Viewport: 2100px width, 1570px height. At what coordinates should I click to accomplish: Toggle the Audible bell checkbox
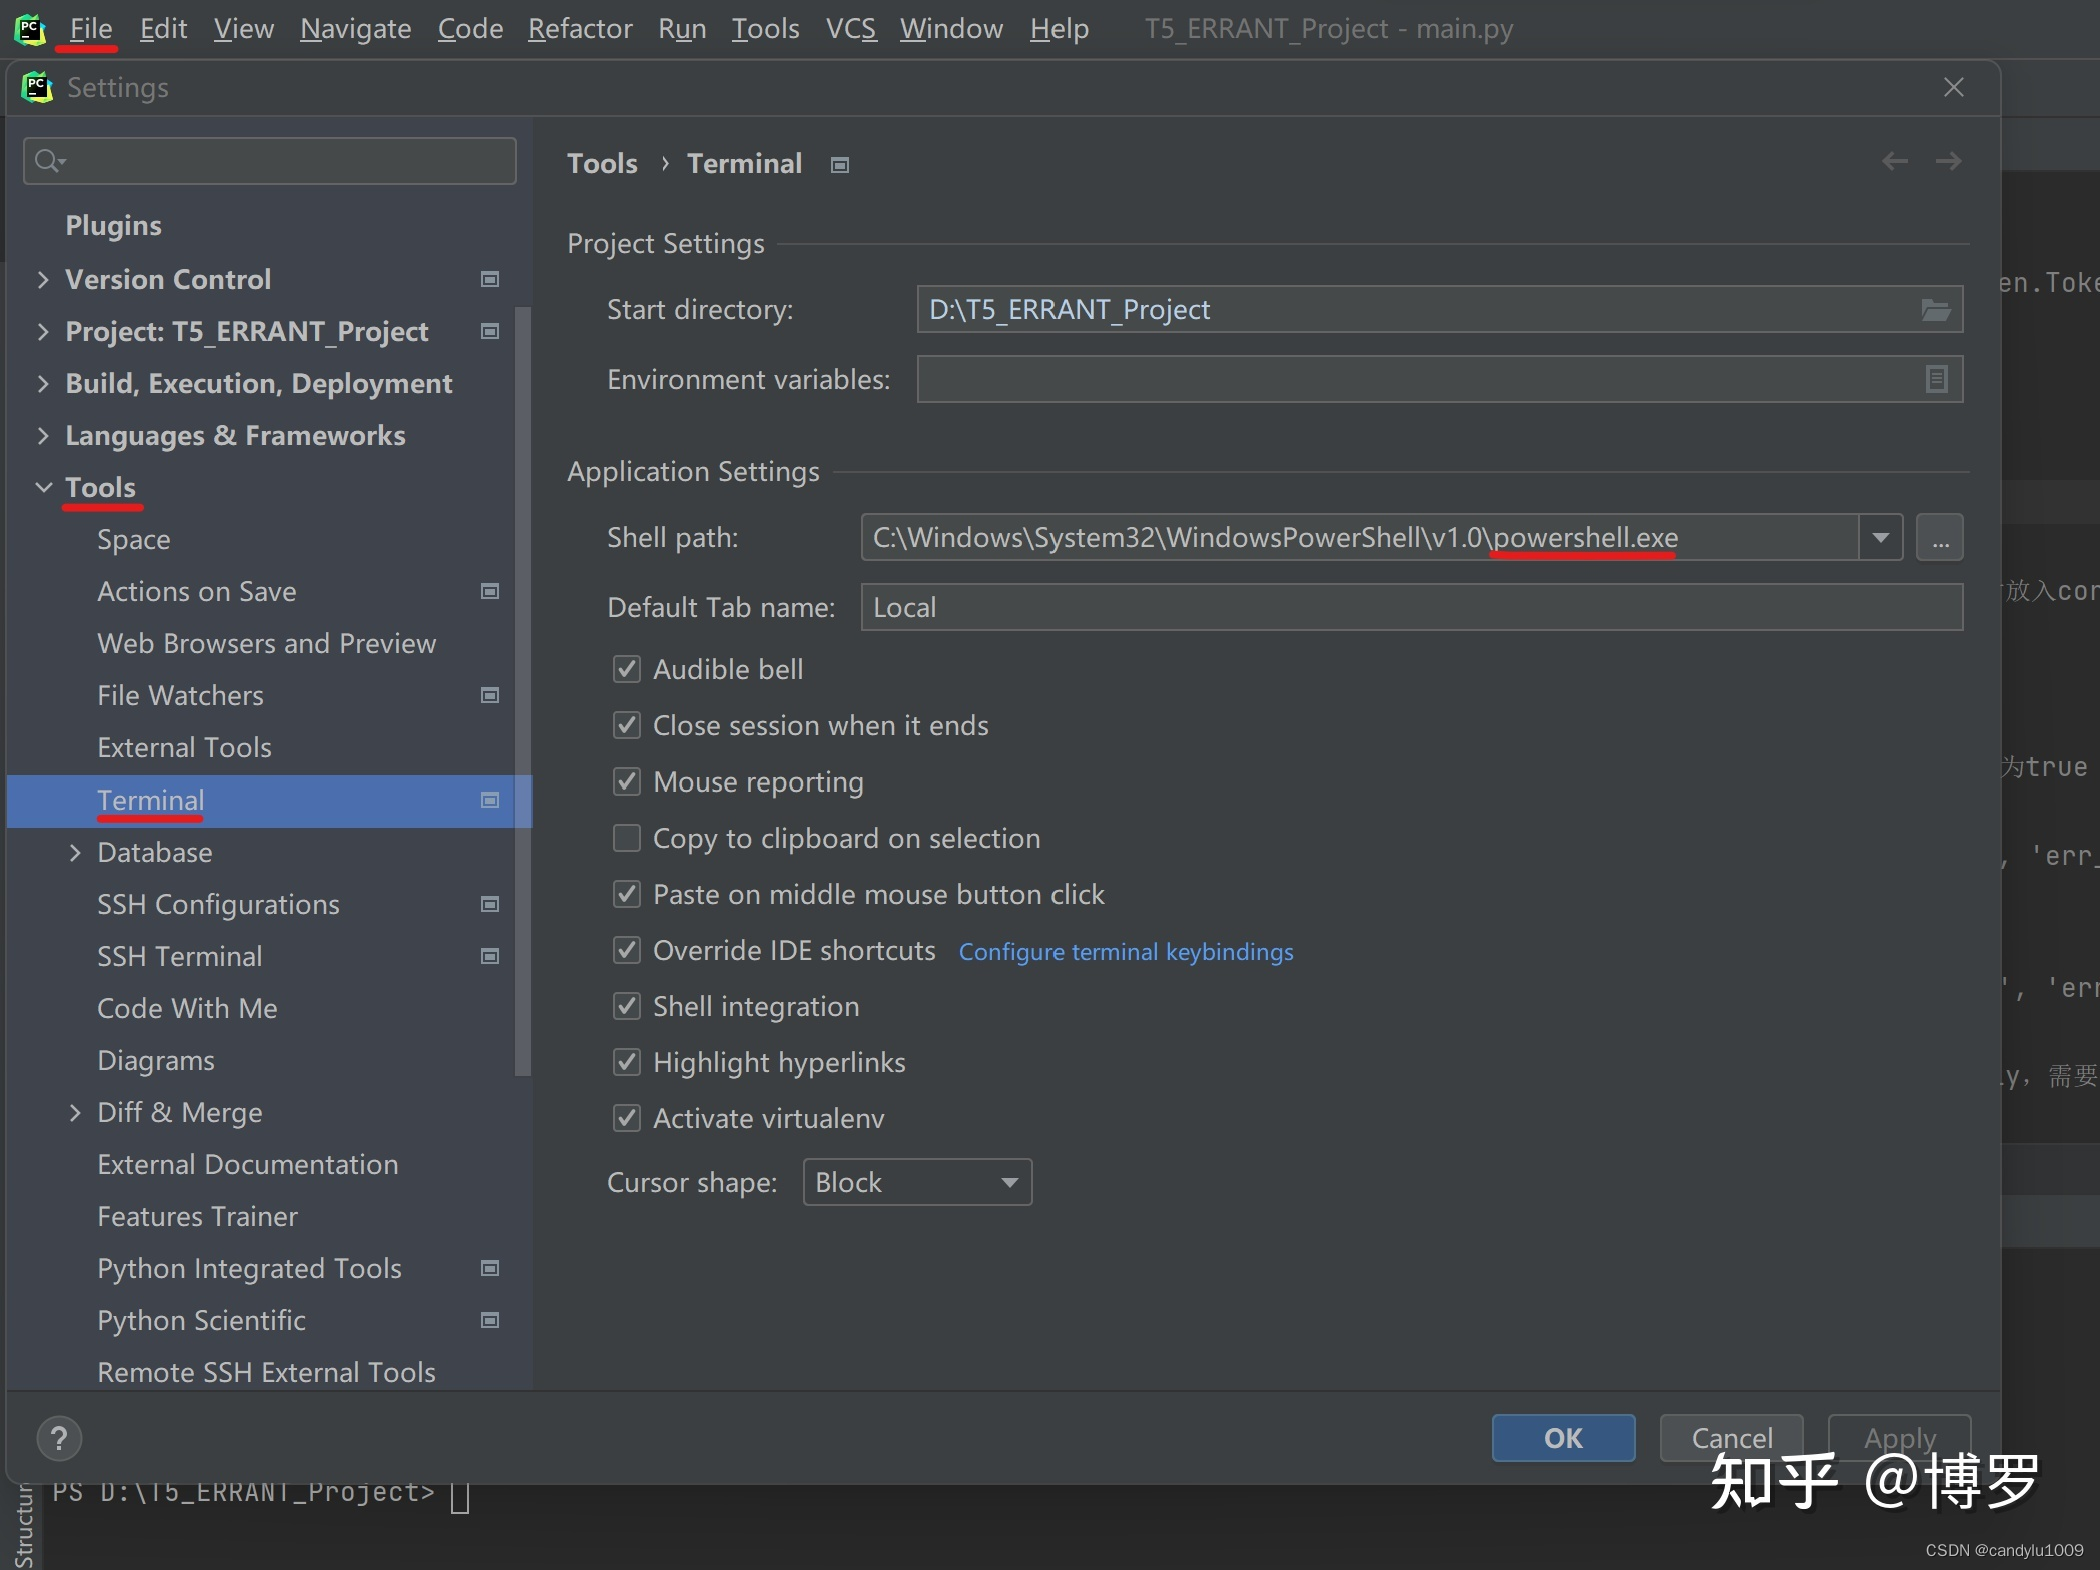pyautogui.click(x=626, y=670)
